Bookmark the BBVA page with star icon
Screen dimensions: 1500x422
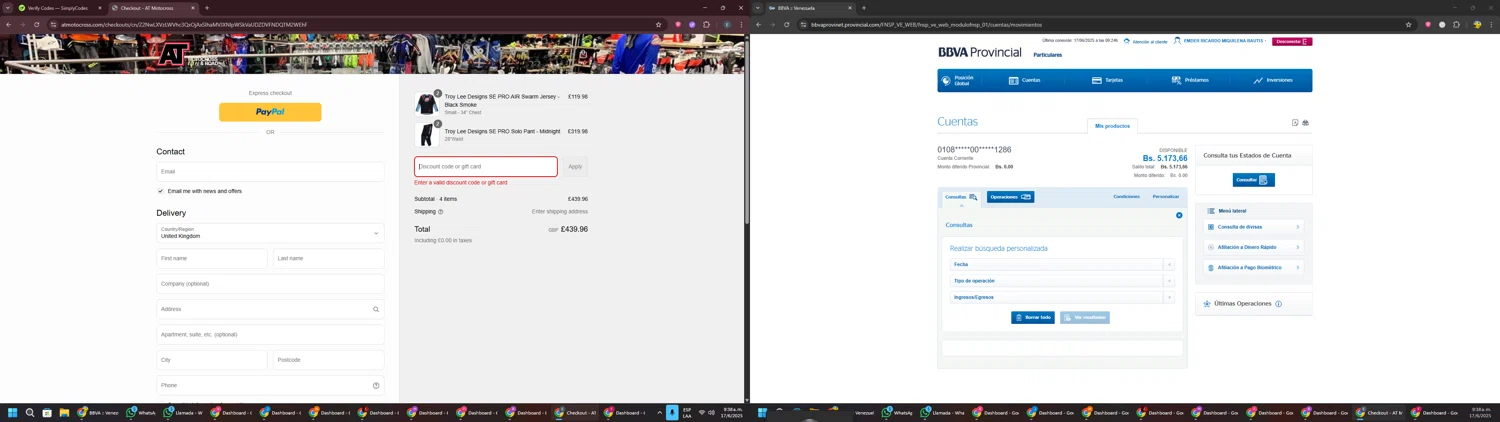coord(1408,25)
